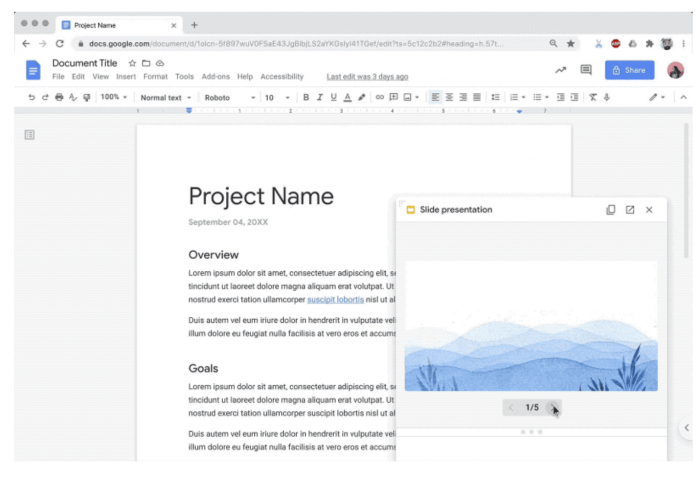The width and height of the screenshot is (700, 478).
Task: Click the print icon in the toolbar
Action: coord(59,97)
